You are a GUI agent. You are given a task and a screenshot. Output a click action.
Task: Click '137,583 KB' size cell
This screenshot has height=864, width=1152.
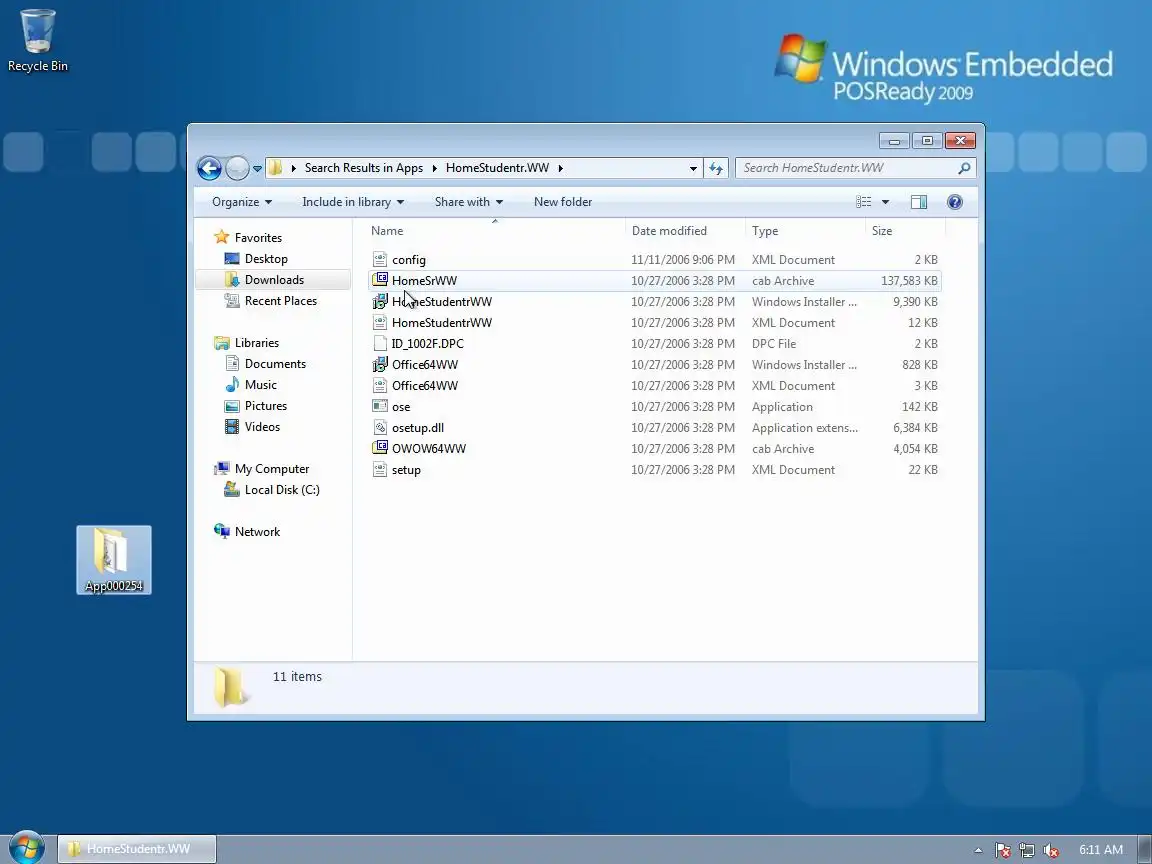(909, 281)
